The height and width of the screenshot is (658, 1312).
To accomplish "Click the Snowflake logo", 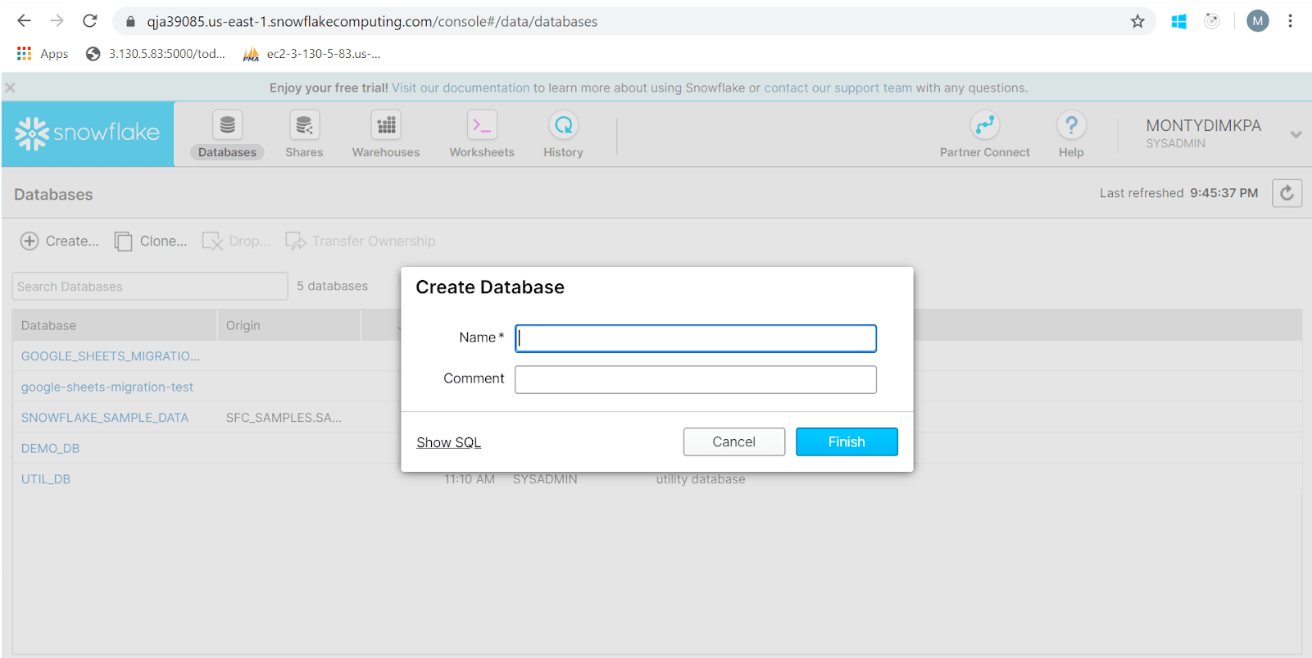I will 86,133.
